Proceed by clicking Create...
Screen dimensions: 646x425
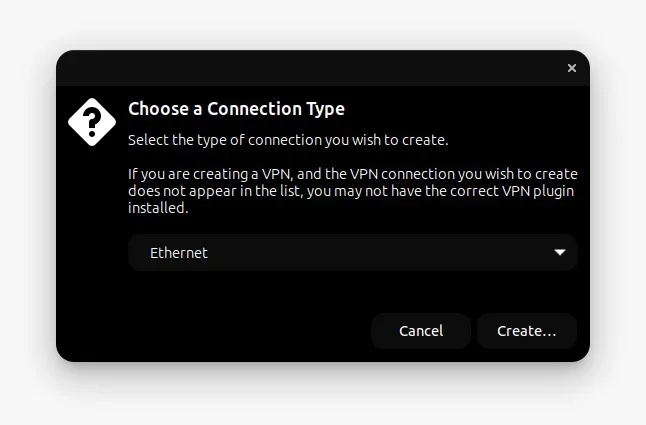527,331
